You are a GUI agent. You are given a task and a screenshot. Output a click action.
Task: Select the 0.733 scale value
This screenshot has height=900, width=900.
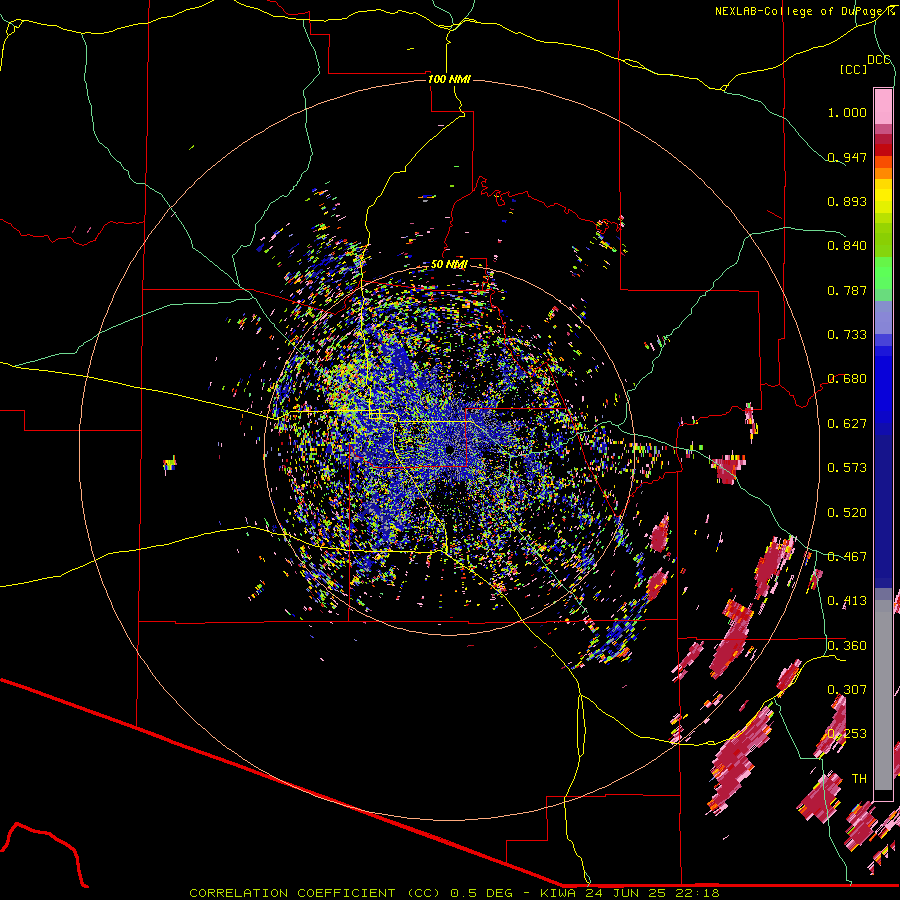(x=847, y=335)
